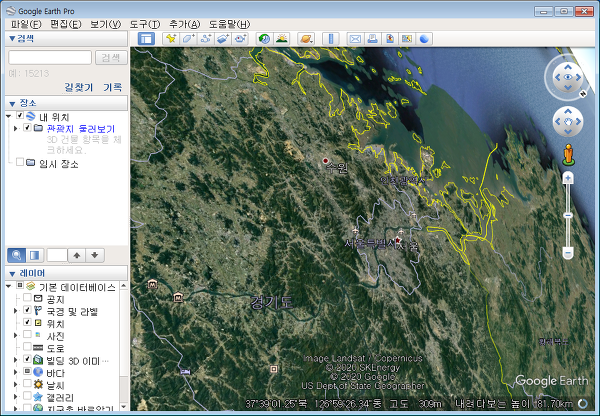The height and width of the screenshot is (416, 600).
Task: Expand the 관광지 둘러보기 folder
Action: 16,129
